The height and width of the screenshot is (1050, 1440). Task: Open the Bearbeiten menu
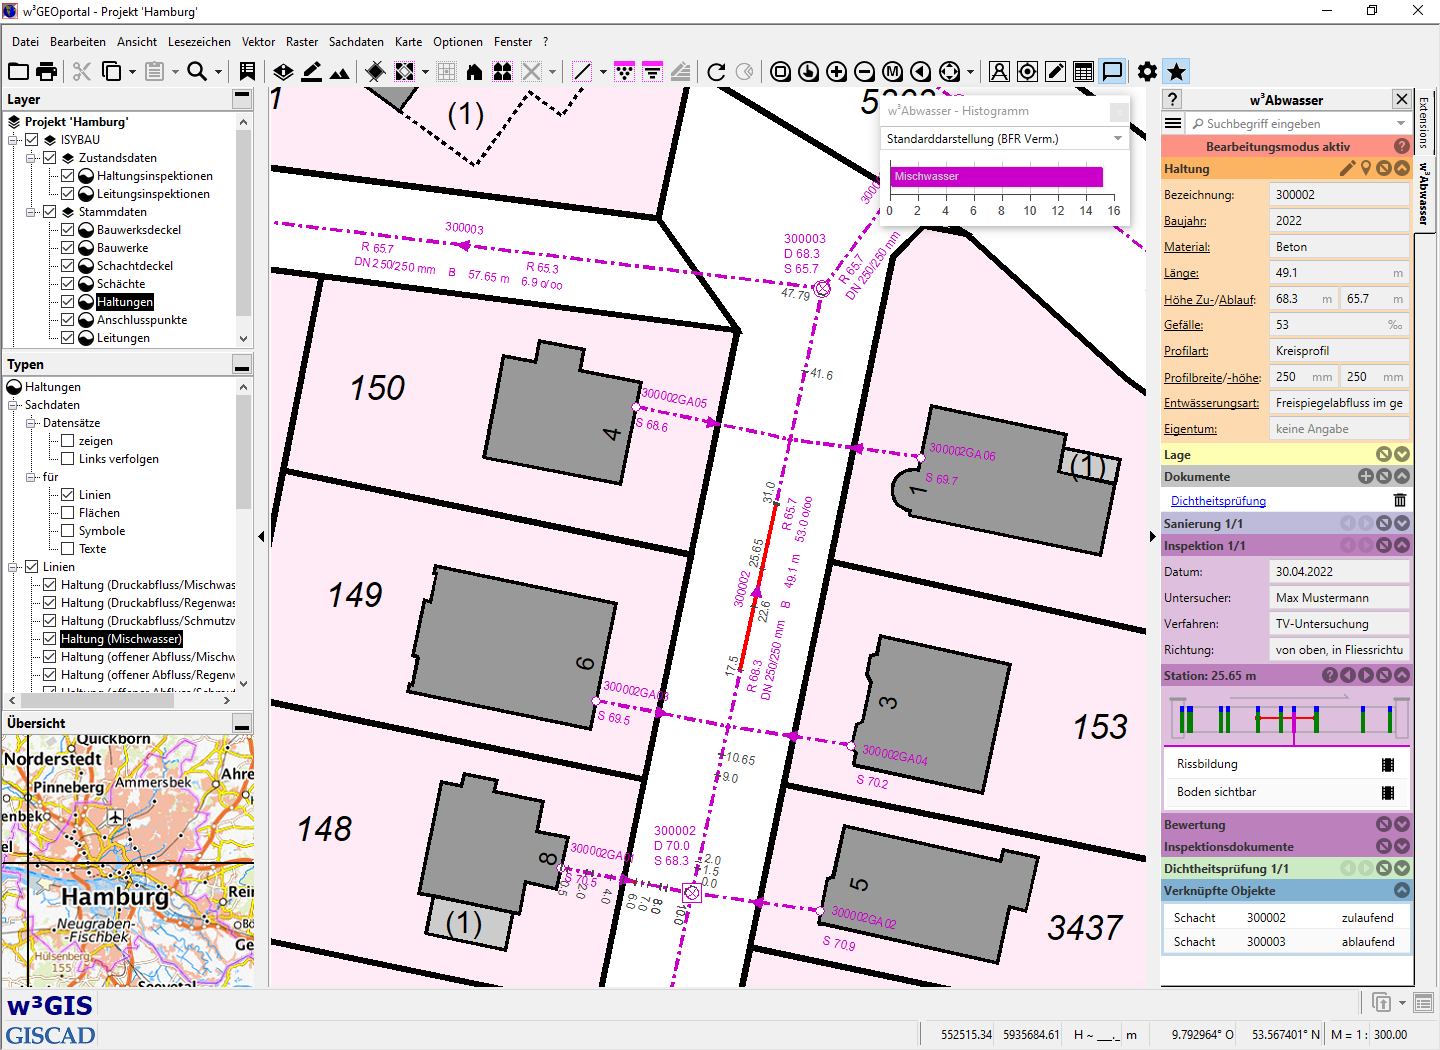tap(78, 42)
